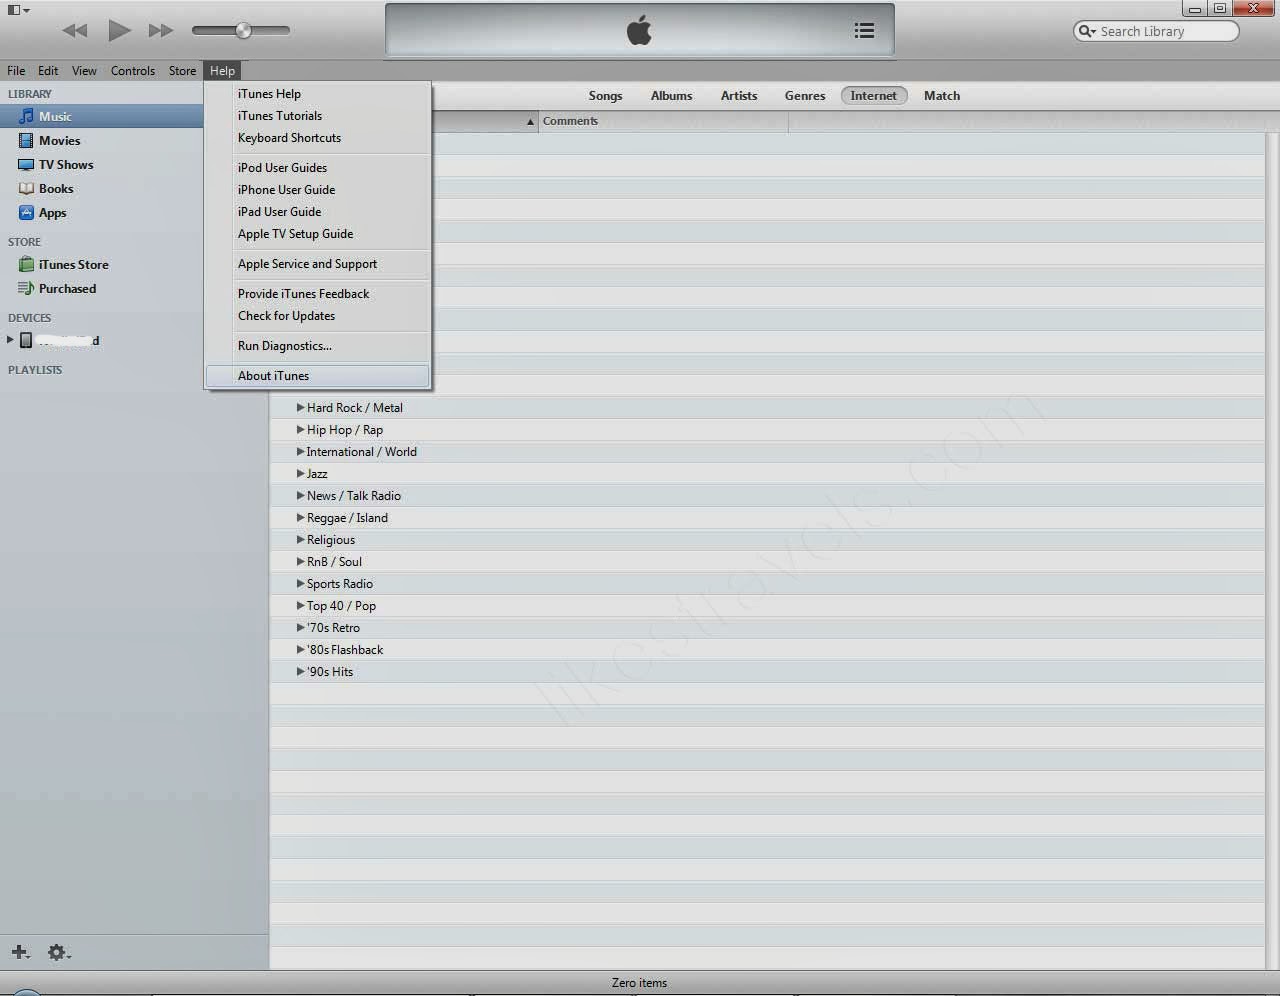Select the Internet tab
Image resolution: width=1280 pixels, height=996 pixels.
[874, 95]
